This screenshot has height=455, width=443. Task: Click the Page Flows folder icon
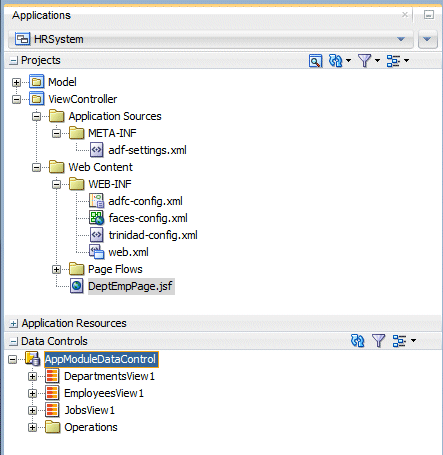tap(76, 269)
